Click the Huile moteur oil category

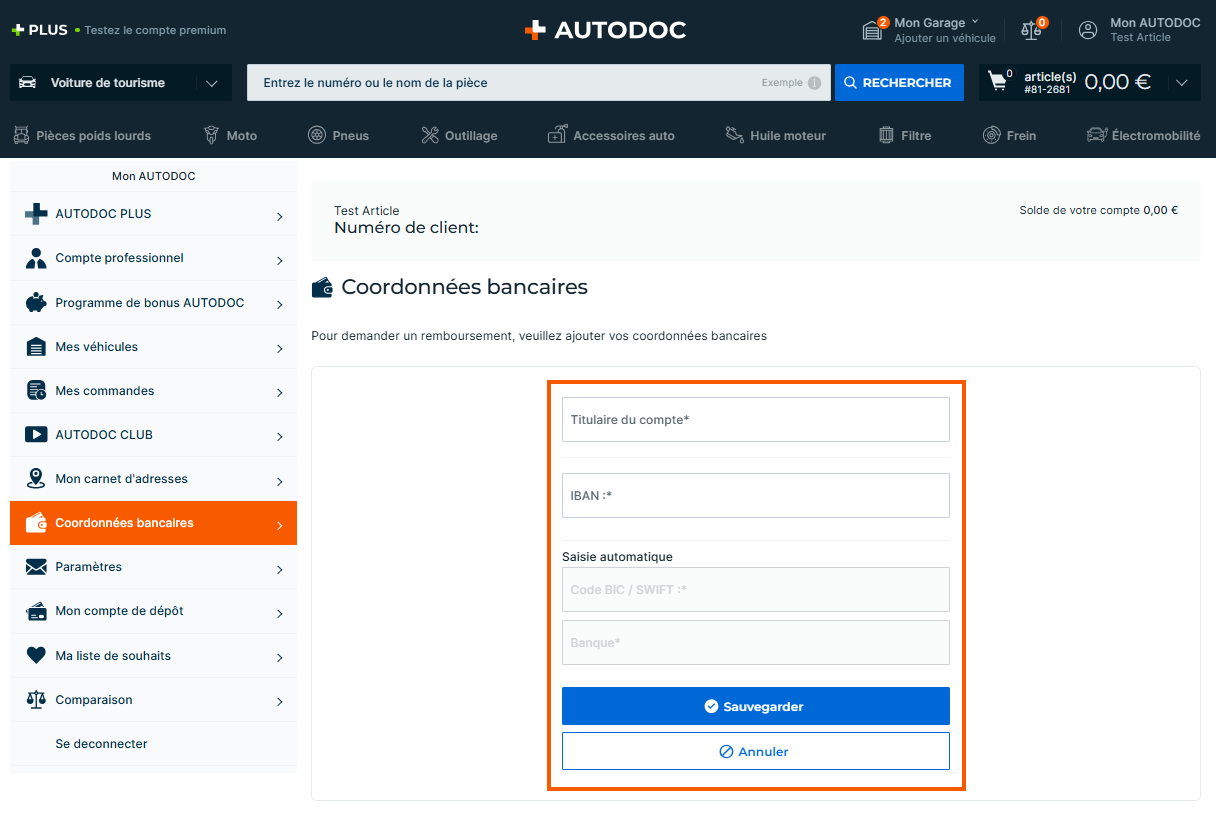[x=775, y=135]
